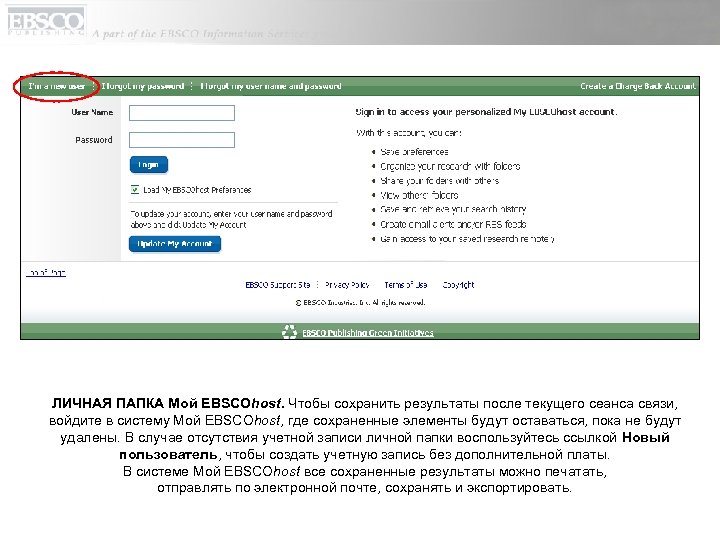Click the Update My Account button
This screenshot has width=720, height=540.
tap(174, 244)
